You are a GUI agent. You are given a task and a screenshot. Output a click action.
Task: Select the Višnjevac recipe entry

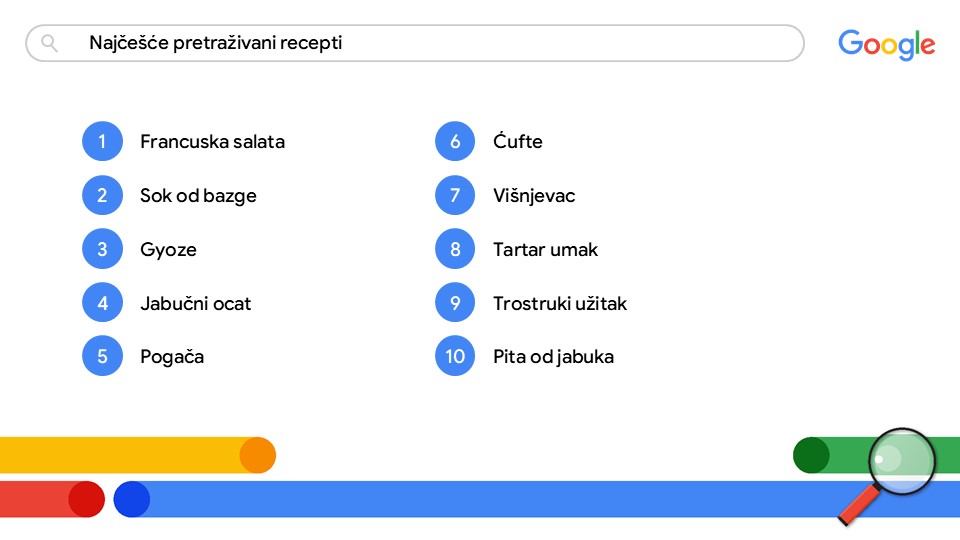[534, 196]
